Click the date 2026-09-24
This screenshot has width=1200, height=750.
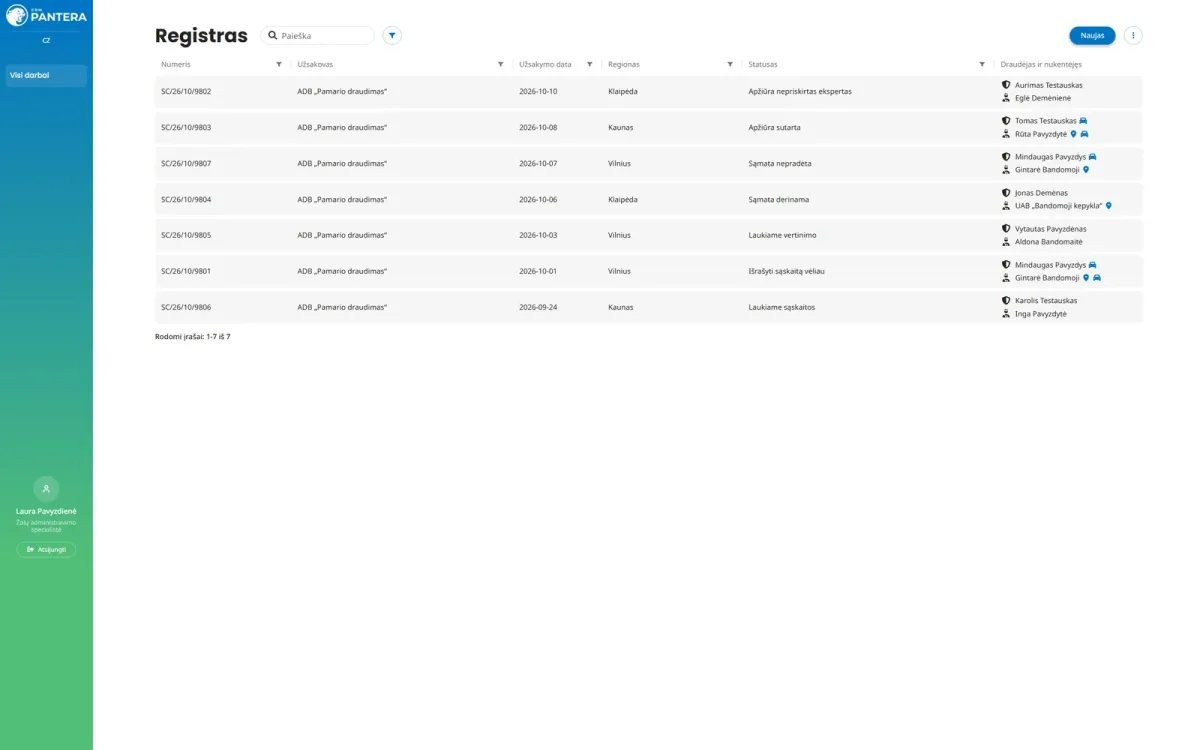point(538,308)
